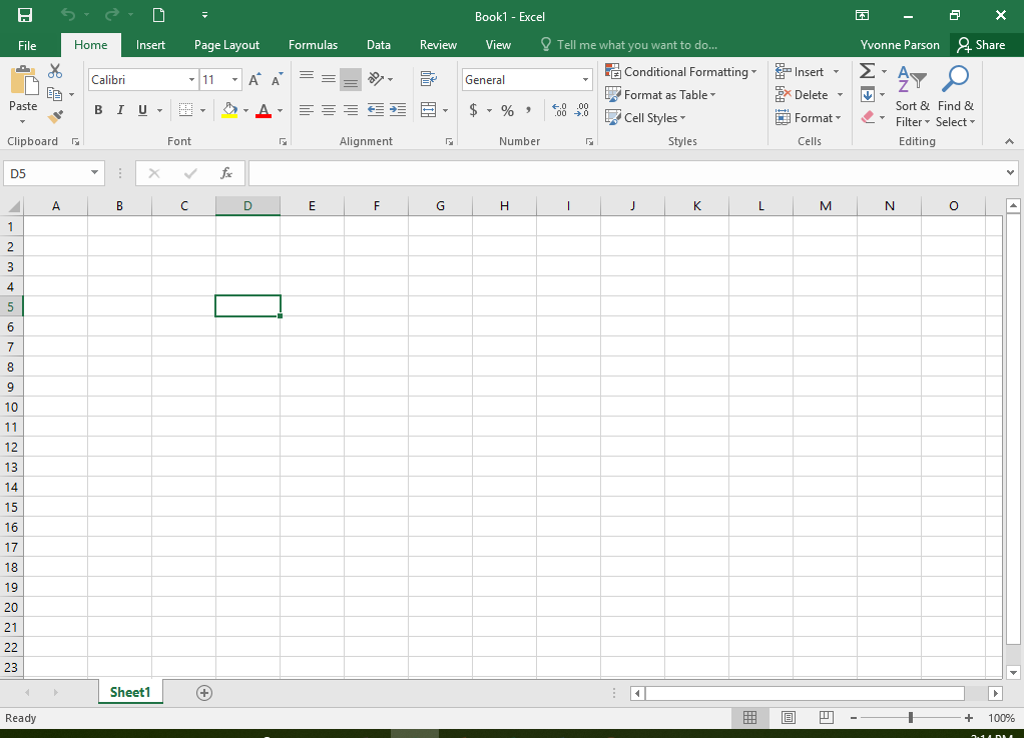This screenshot has height=738, width=1024.
Task: Increase indent in the Alignment group
Action: [398, 110]
